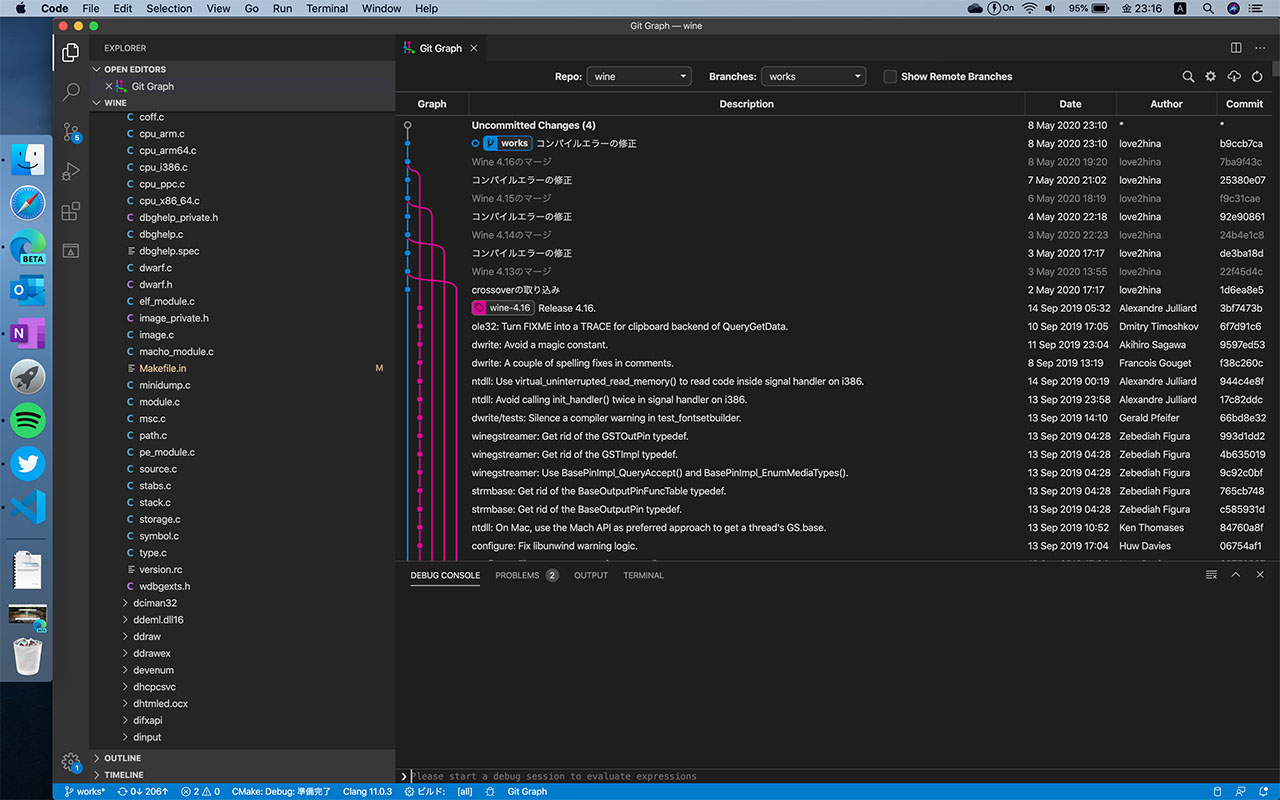Open Finder from the Dock
The height and width of the screenshot is (800, 1280).
pos(28,160)
